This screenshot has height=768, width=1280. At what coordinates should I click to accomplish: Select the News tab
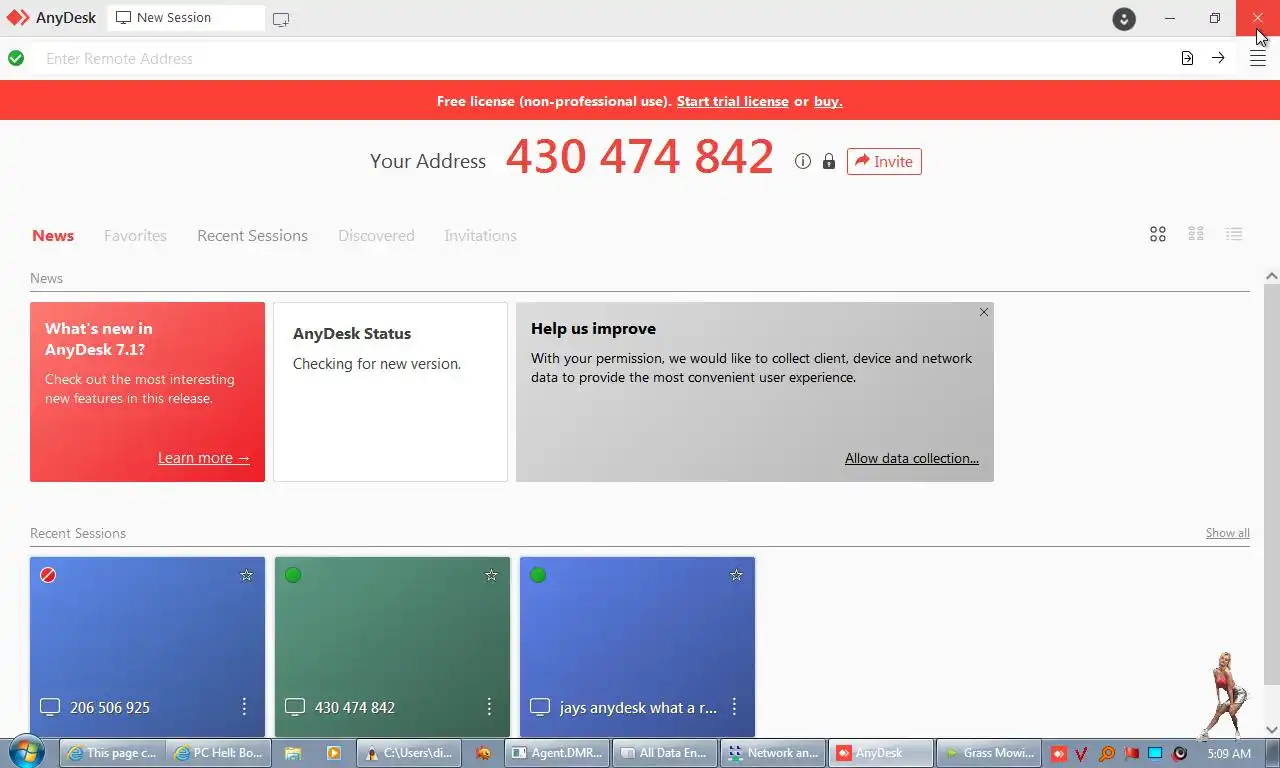pyautogui.click(x=53, y=236)
